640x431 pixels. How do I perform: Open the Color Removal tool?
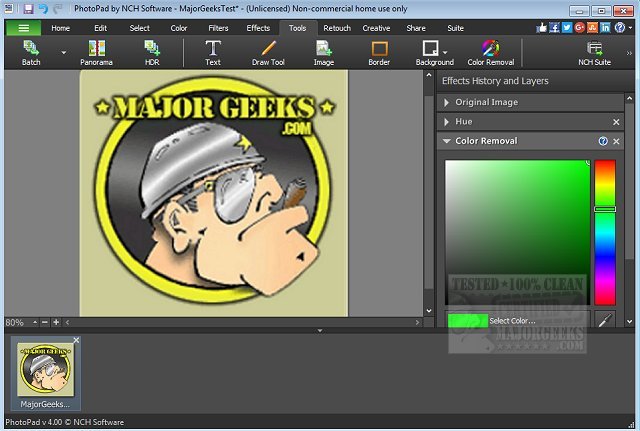tap(491, 53)
